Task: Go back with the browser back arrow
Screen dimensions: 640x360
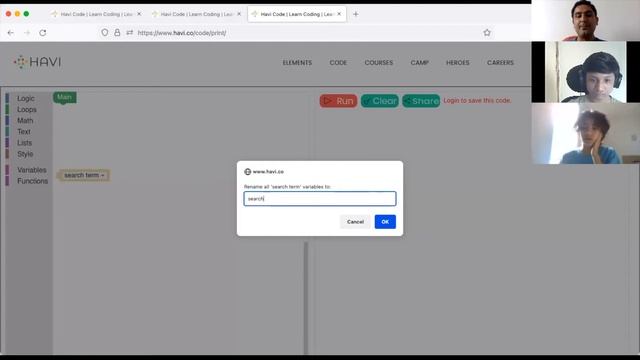Action: click(x=11, y=33)
